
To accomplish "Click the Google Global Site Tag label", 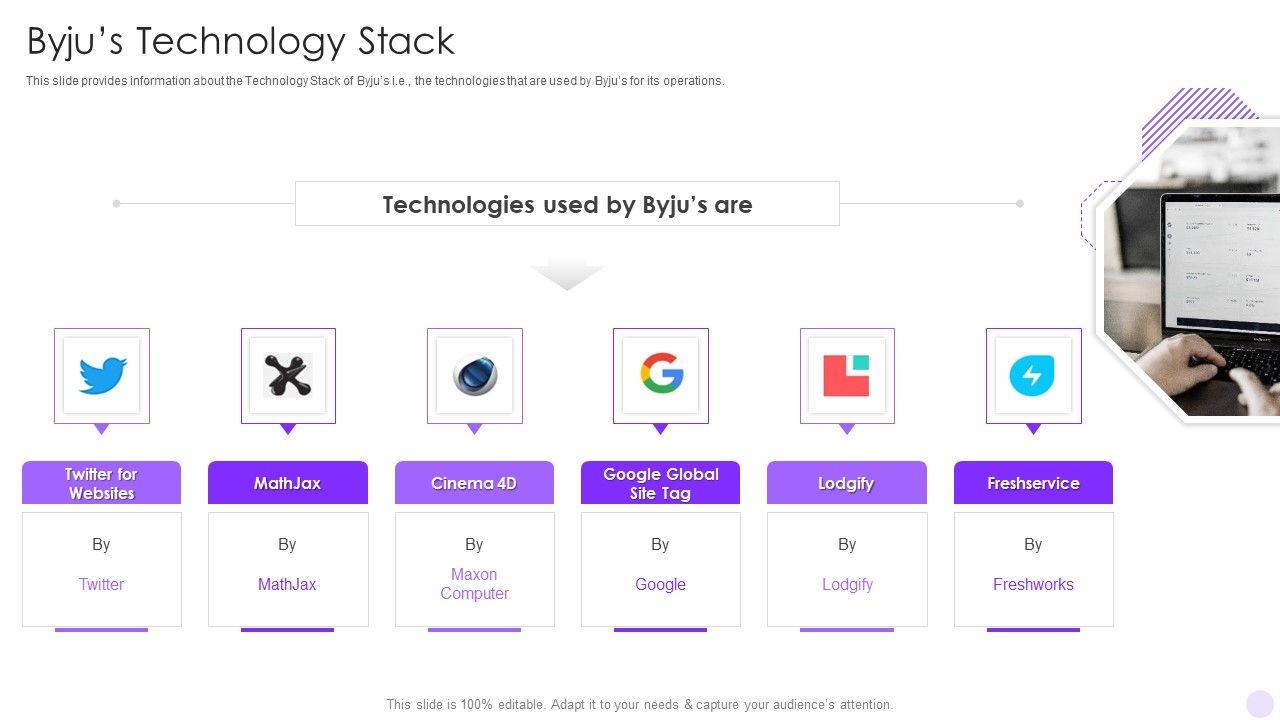I will pyautogui.click(x=660, y=483).
